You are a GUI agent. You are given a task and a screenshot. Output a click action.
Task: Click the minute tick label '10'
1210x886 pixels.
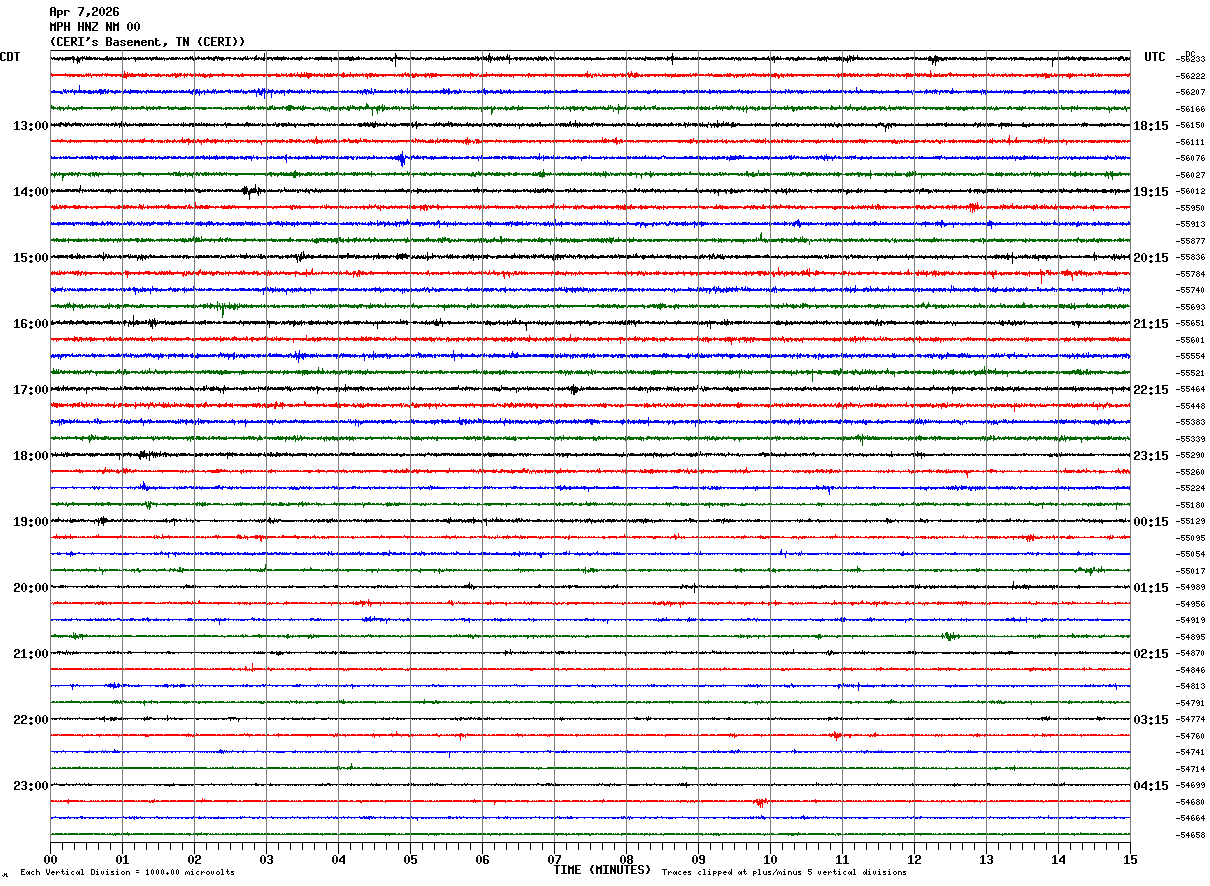click(x=770, y=860)
